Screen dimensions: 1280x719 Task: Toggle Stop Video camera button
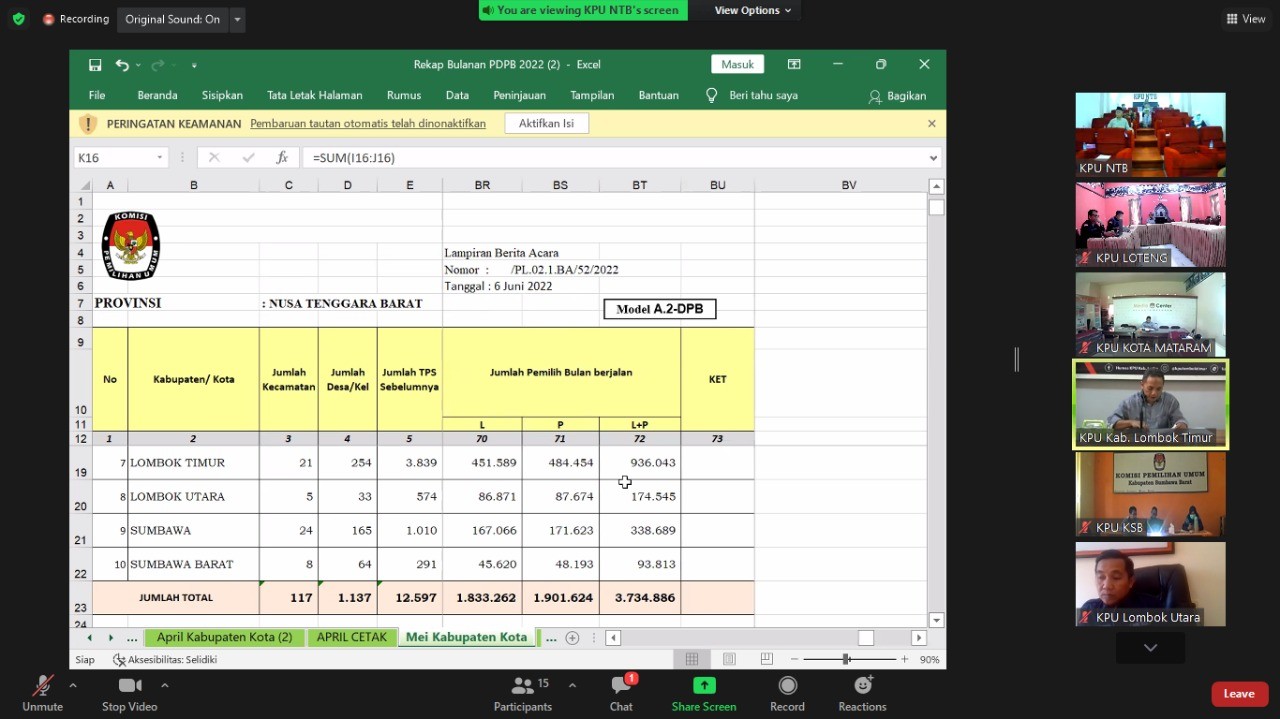[129, 686]
